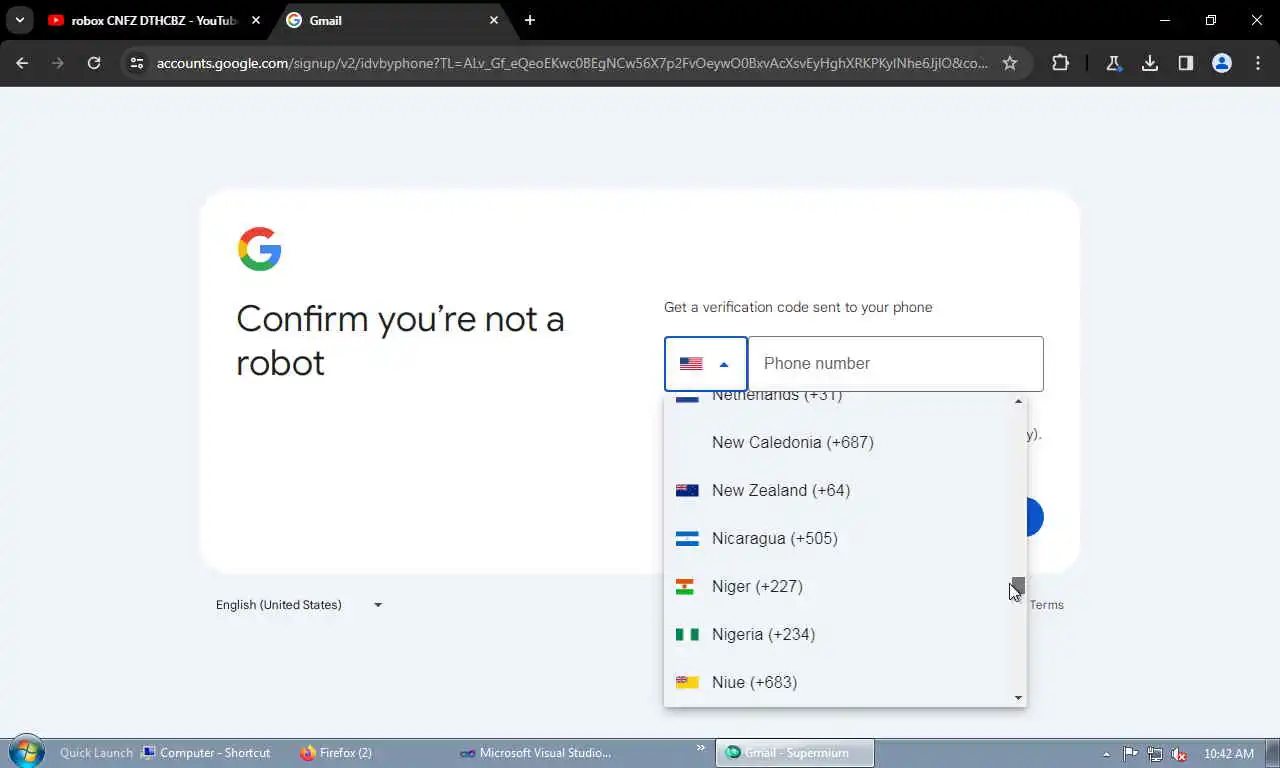Screen dimensions: 1280x768
Task: Show hidden system tray icons
Action: coord(1106,754)
